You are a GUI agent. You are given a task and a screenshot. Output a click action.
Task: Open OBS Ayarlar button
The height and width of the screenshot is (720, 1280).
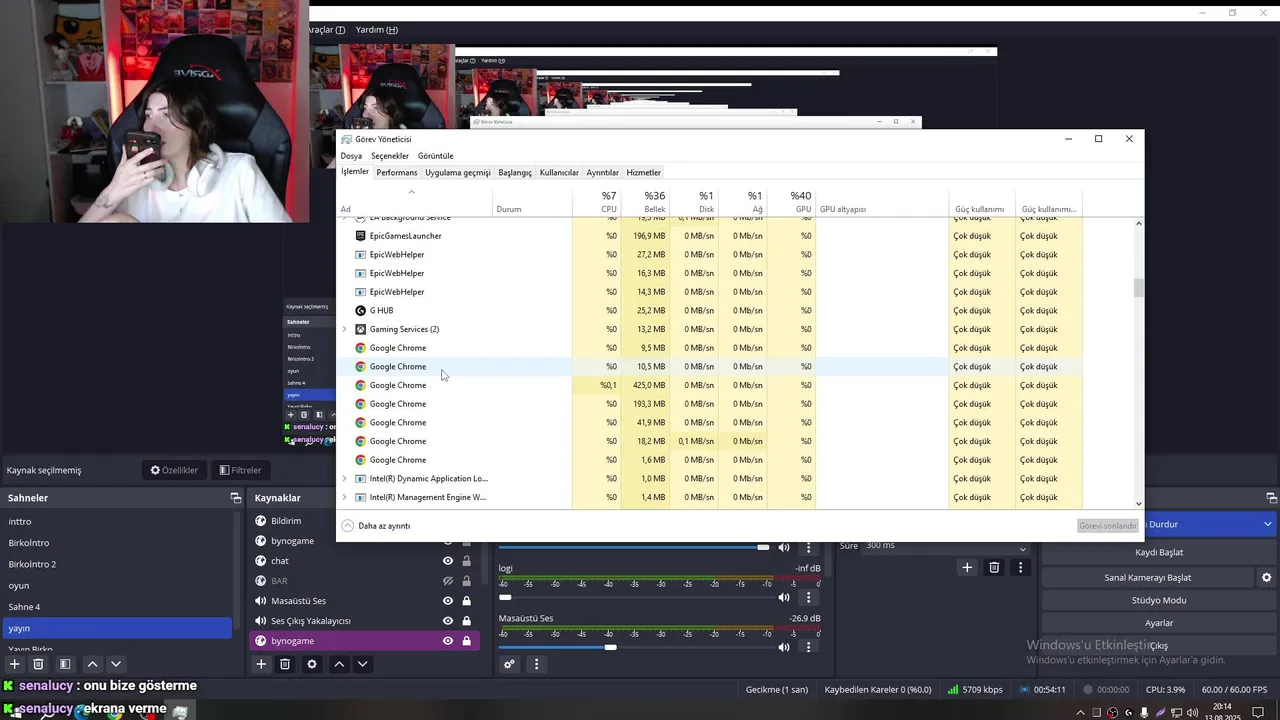pyautogui.click(x=1159, y=623)
